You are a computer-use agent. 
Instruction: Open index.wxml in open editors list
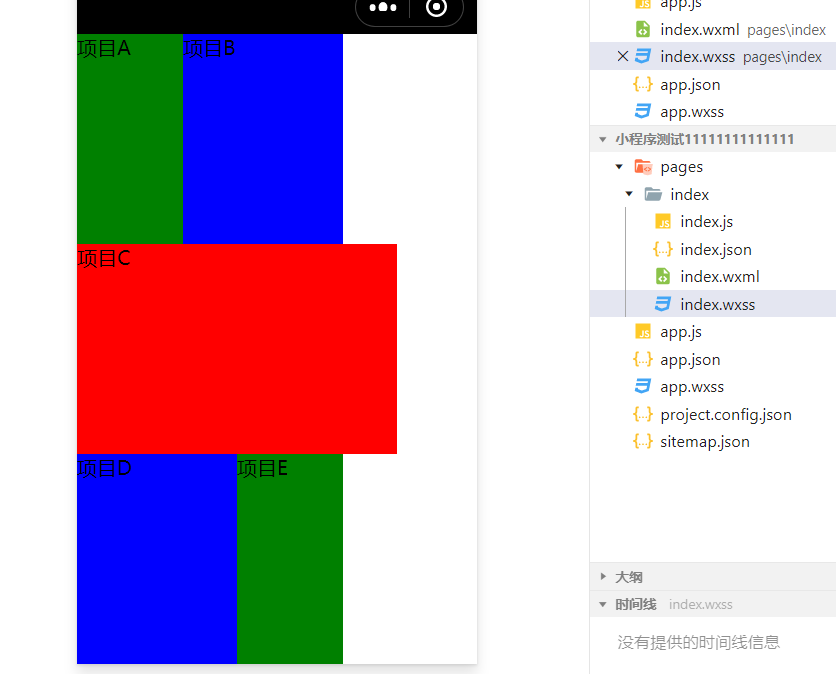pyautogui.click(x=713, y=29)
